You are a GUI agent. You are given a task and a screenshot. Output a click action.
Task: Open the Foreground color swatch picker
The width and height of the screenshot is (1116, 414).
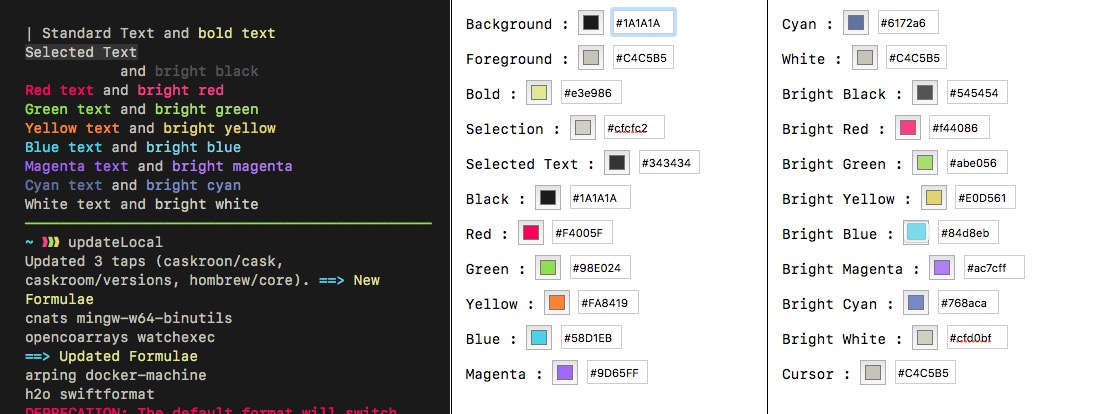point(591,58)
